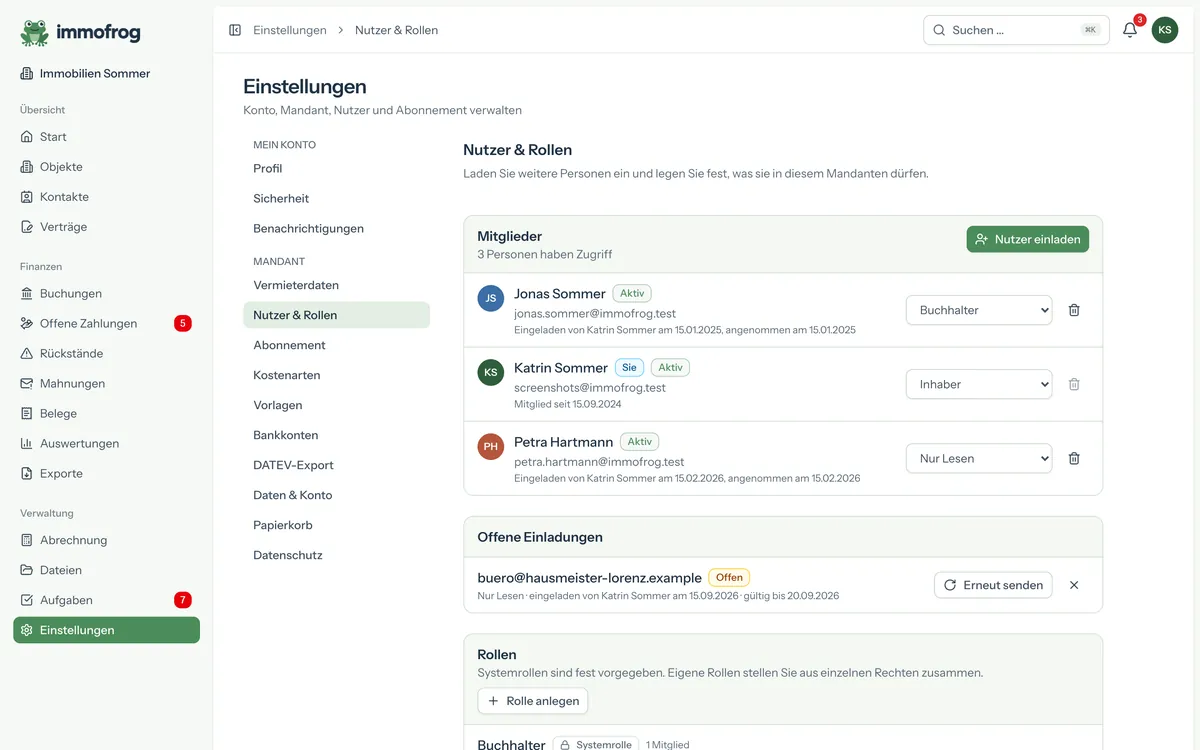Click Katrin Sommer's KS avatar in list
Image resolution: width=1200 pixels, height=750 pixels.
pos(491,372)
